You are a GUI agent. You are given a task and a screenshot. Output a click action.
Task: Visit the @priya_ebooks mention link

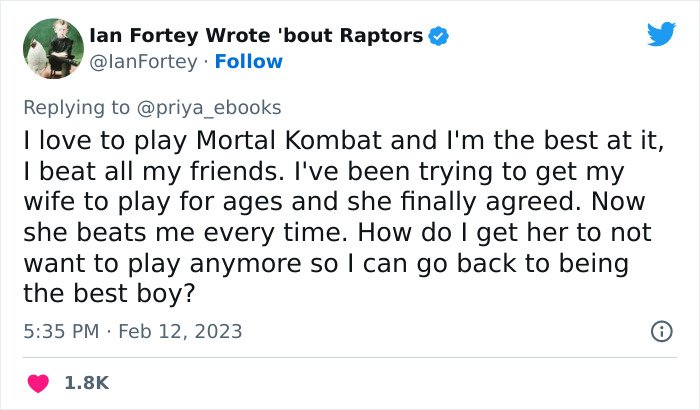coord(218,106)
